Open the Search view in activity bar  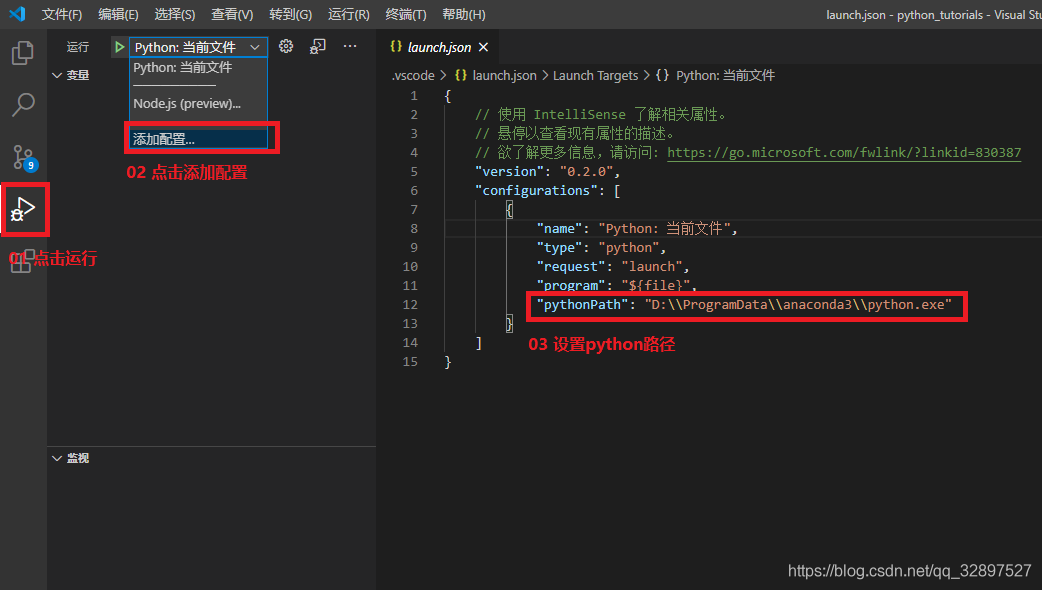click(x=23, y=104)
